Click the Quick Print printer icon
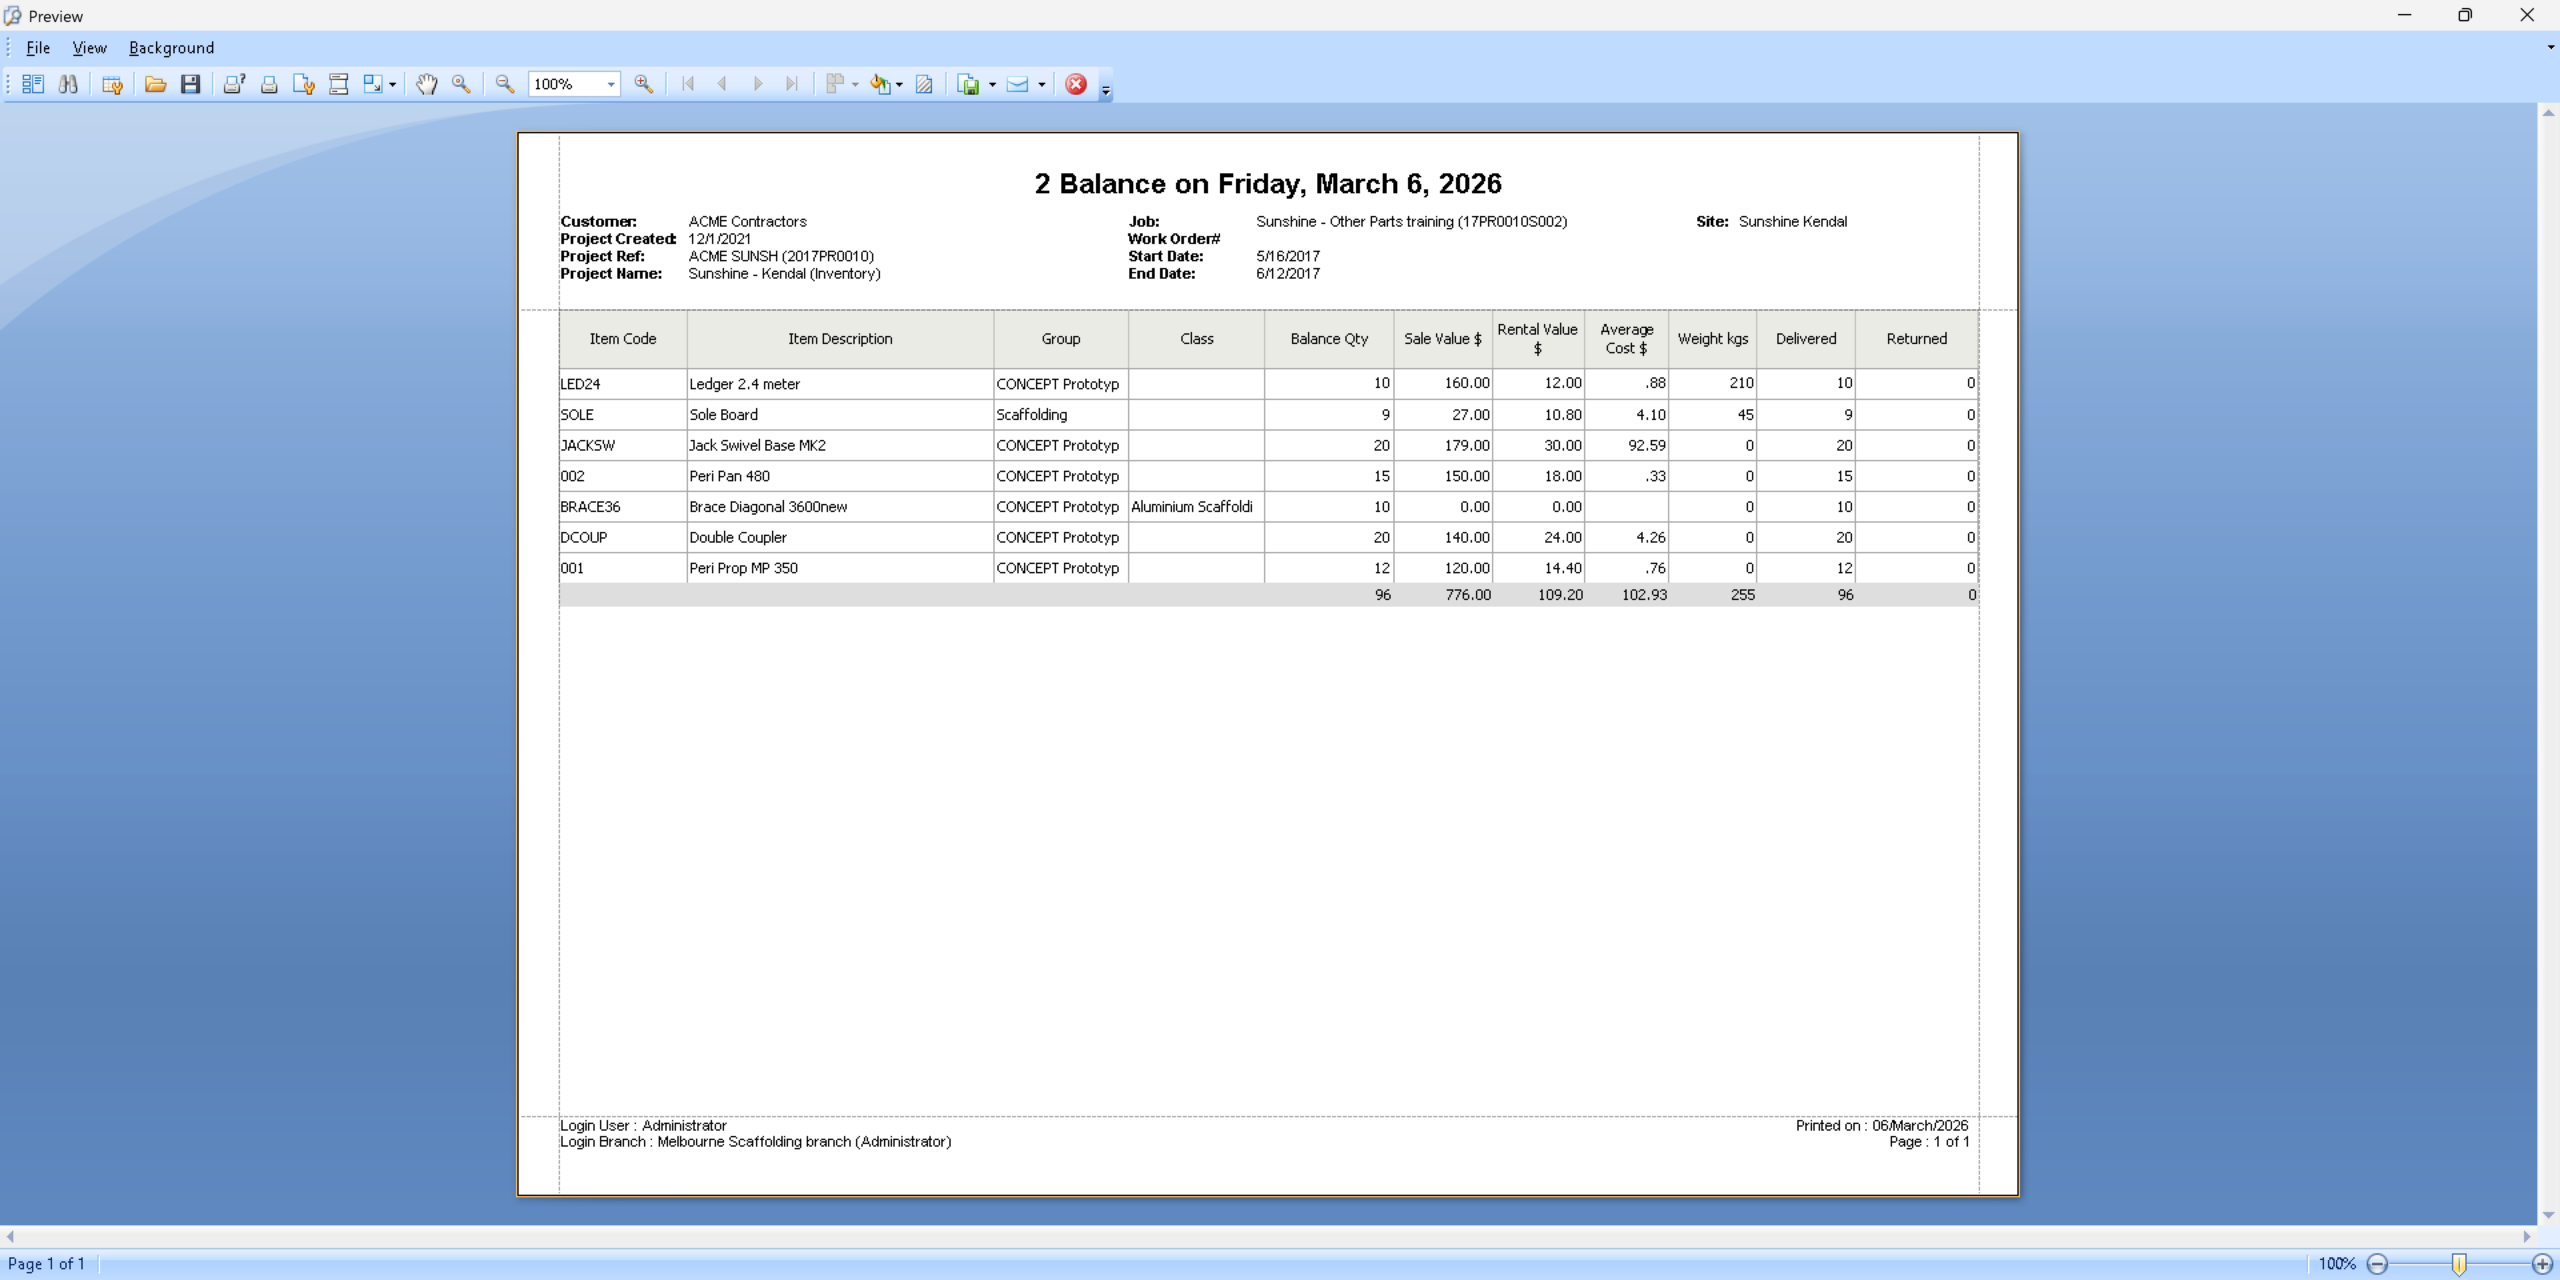The width and height of the screenshot is (2560, 1280). (x=269, y=84)
